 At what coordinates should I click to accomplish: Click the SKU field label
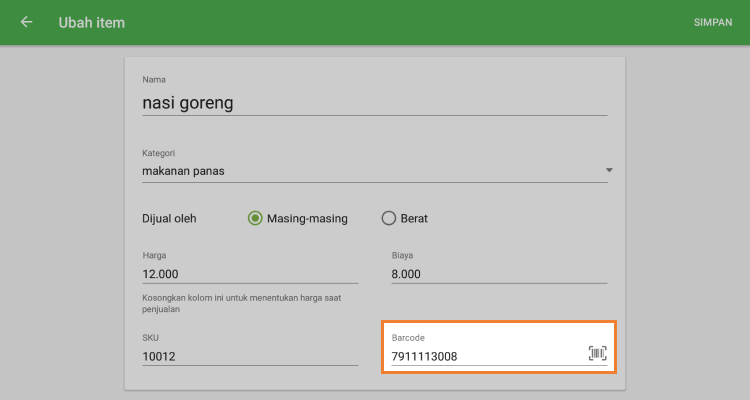(x=151, y=338)
